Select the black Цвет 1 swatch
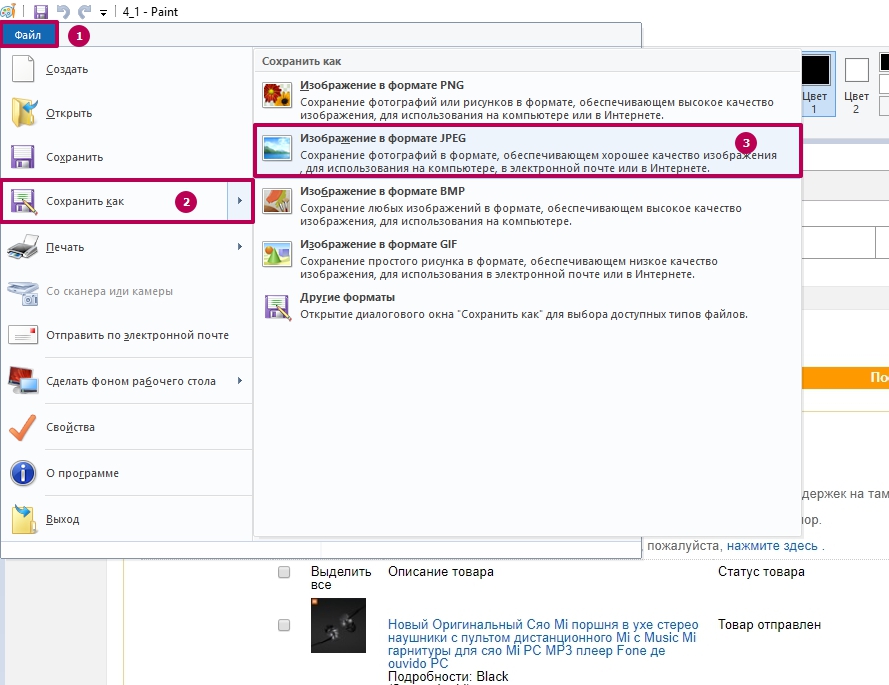The height and width of the screenshot is (685, 889). (815, 70)
